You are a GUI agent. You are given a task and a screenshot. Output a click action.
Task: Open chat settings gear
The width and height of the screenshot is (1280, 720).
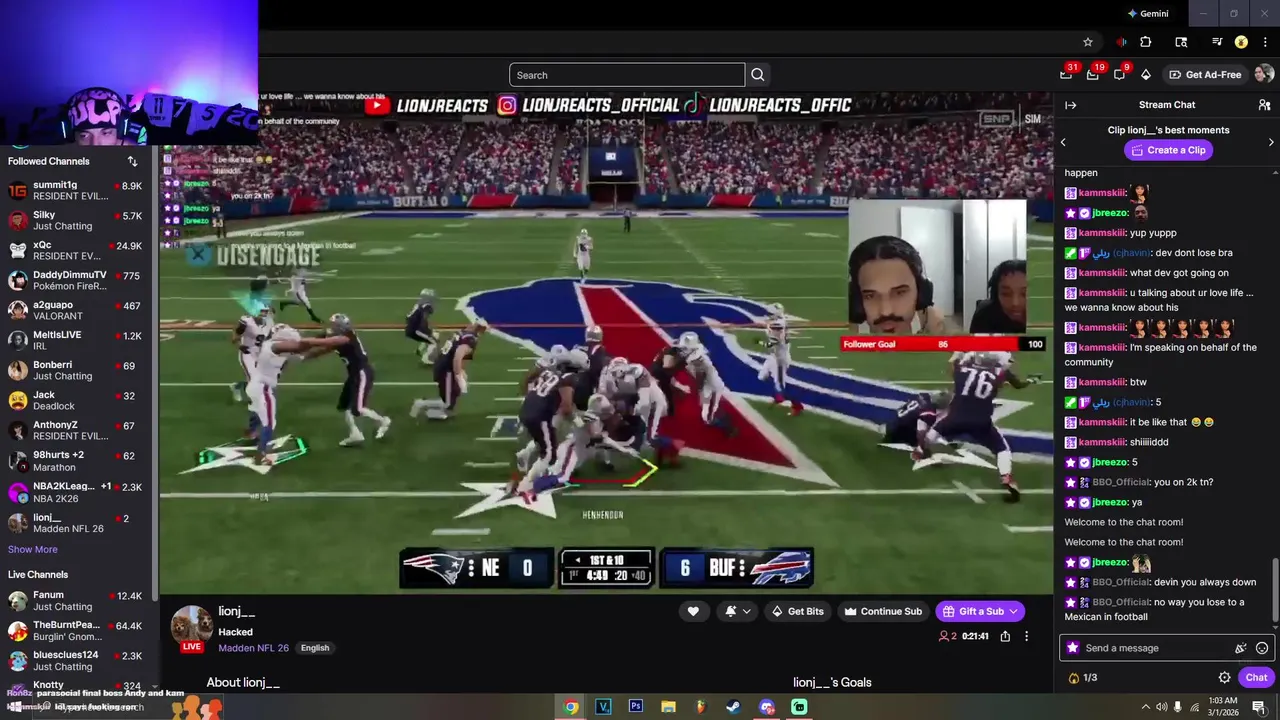(1225, 677)
